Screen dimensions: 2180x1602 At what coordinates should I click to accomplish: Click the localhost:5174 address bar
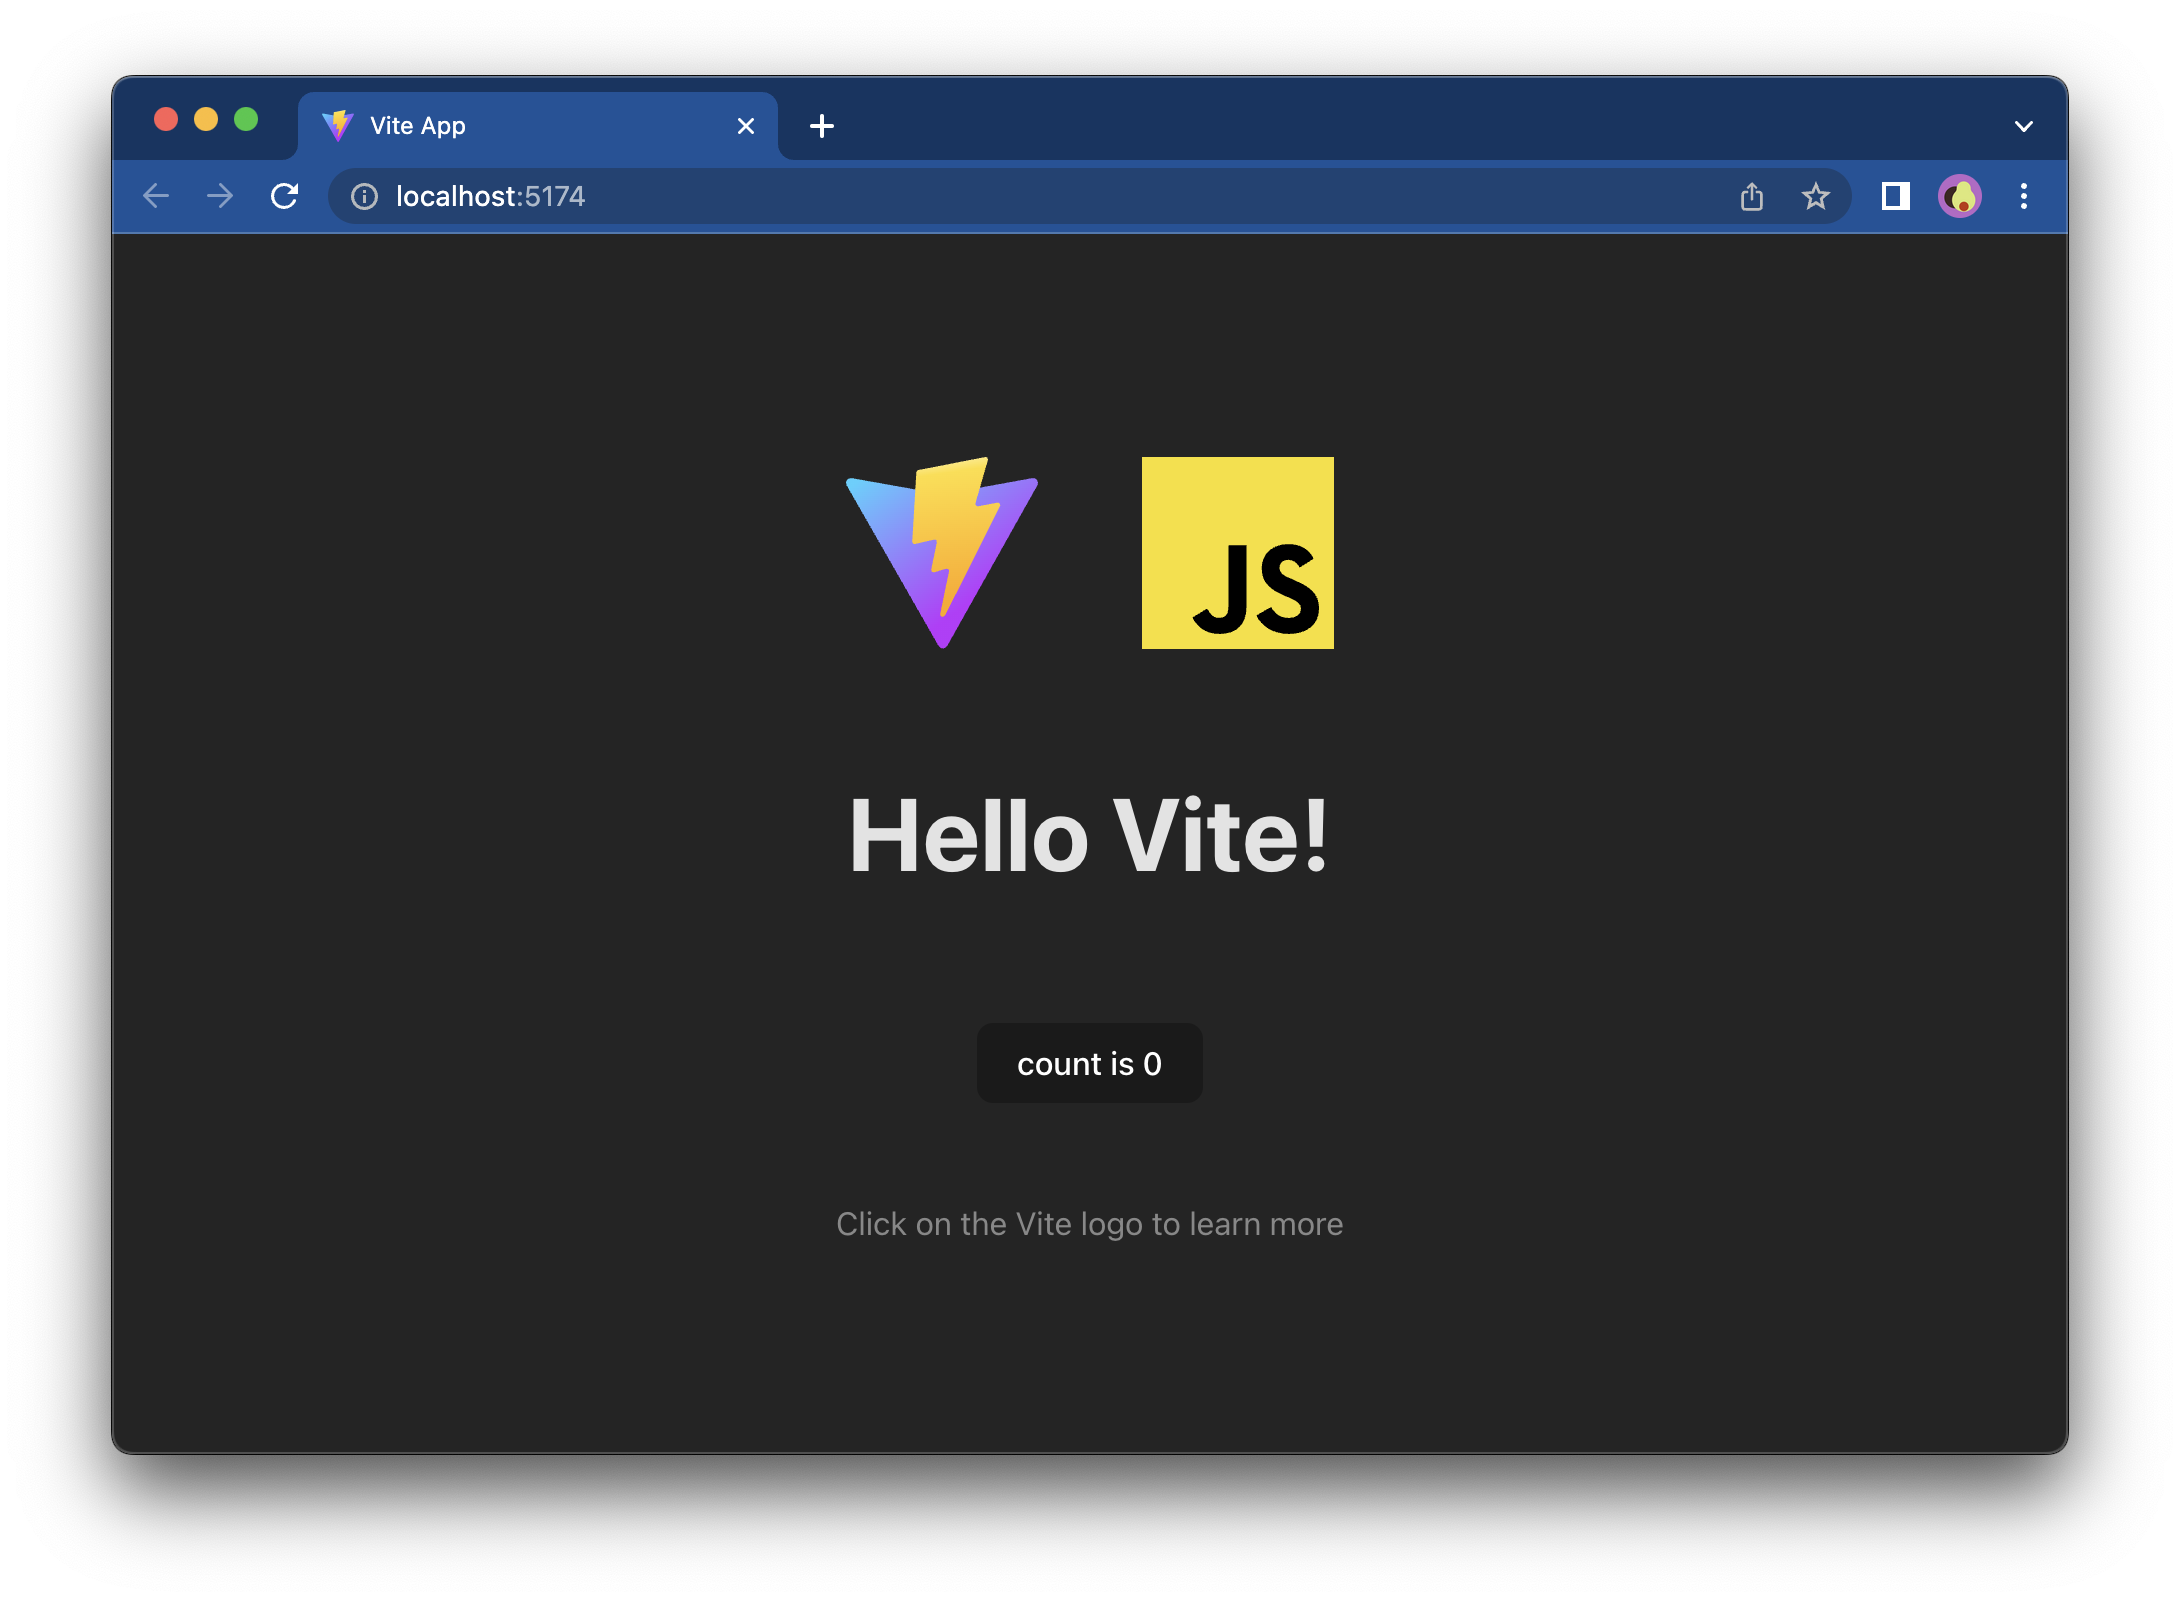click(x=1090, y=196)
